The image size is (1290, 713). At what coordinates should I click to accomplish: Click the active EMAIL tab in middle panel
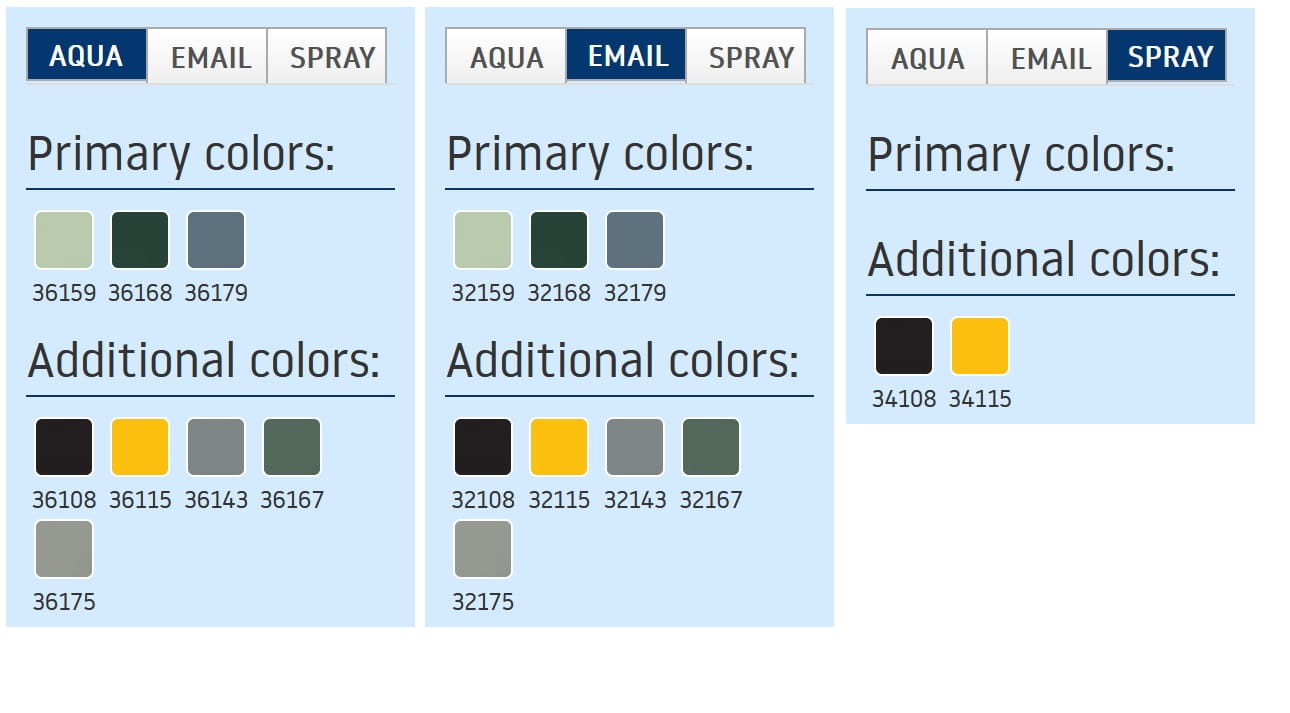pyautogui.click(x=627, y=56)
